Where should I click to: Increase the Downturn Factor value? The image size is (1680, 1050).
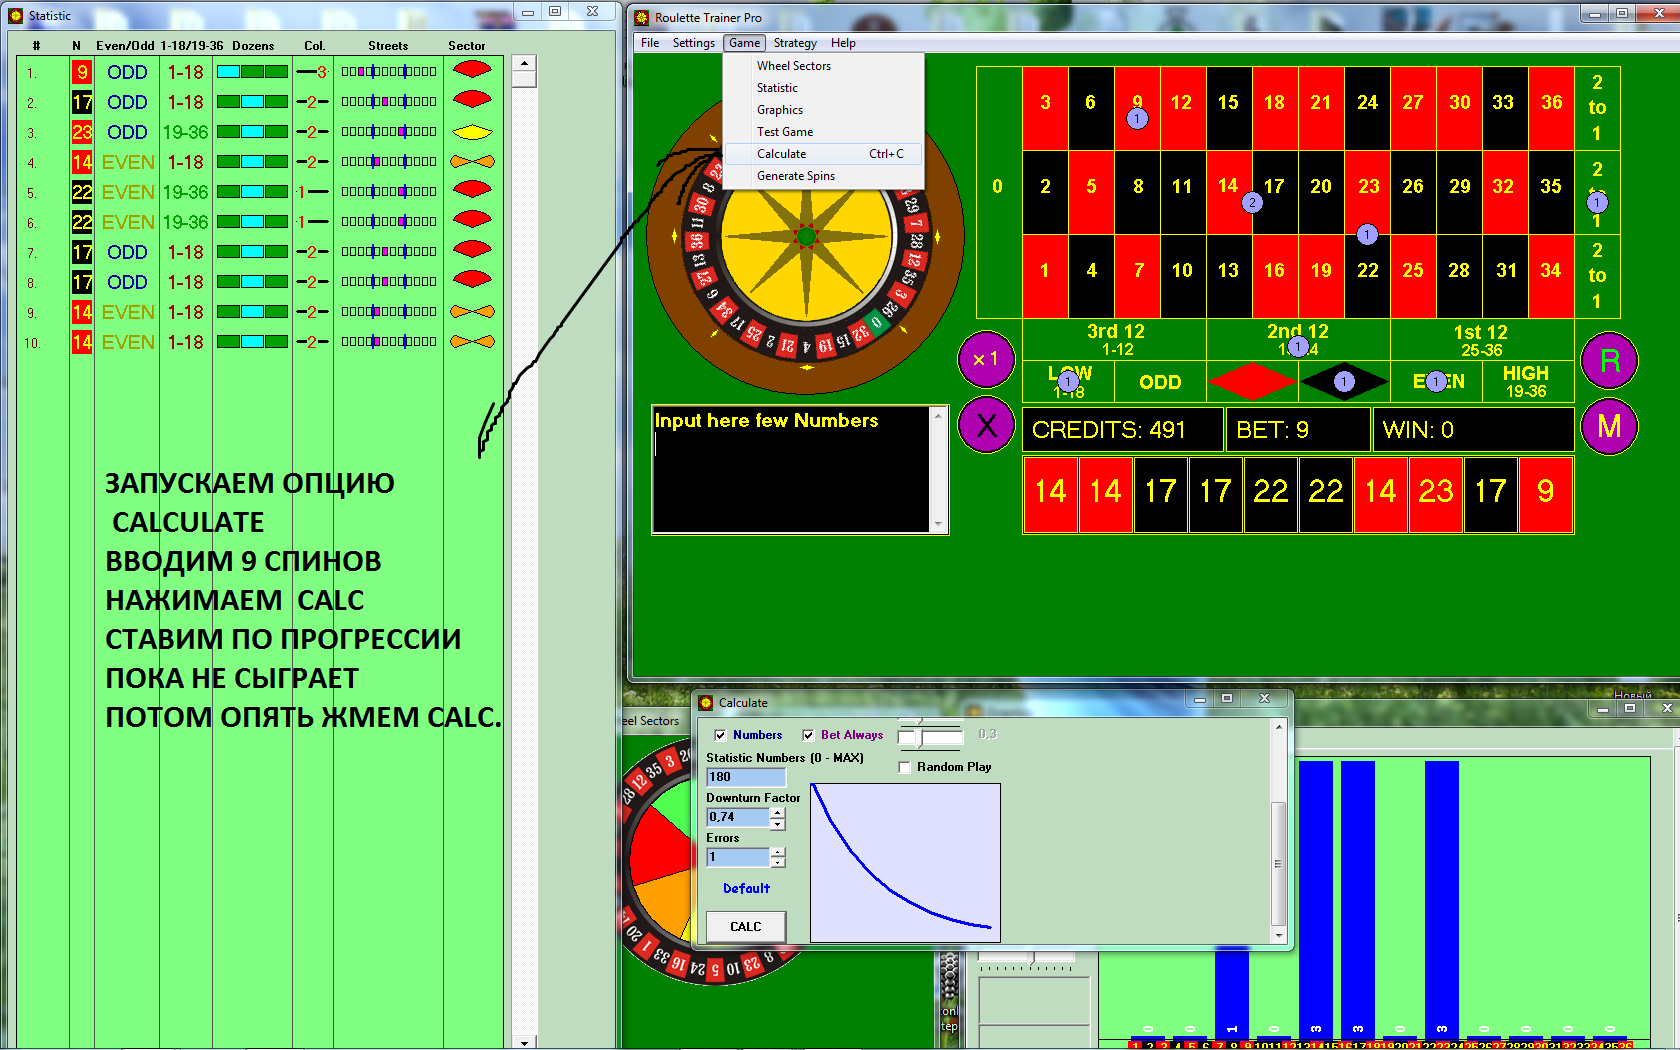(x=778, y=812)
